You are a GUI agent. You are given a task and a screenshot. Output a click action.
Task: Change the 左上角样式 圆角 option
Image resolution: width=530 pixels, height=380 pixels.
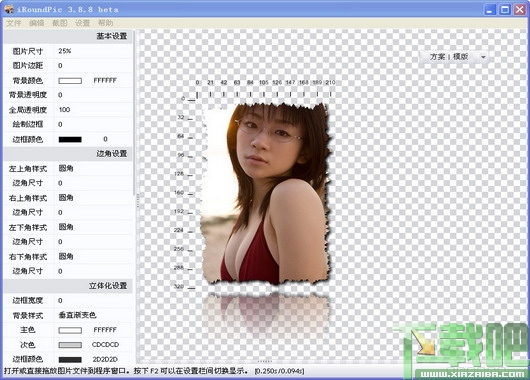pyautogui.click(x=93, y=168)
